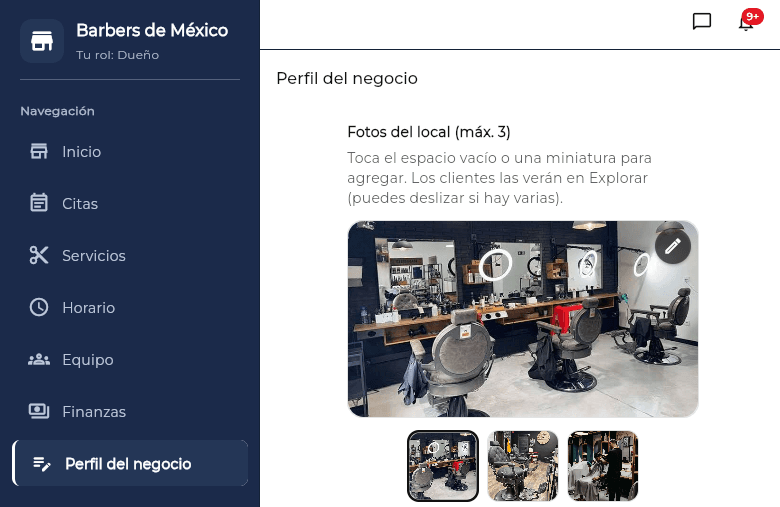780x507 pixels.
Task: Click the Citas calendar icon
Action: click(39, 203)
